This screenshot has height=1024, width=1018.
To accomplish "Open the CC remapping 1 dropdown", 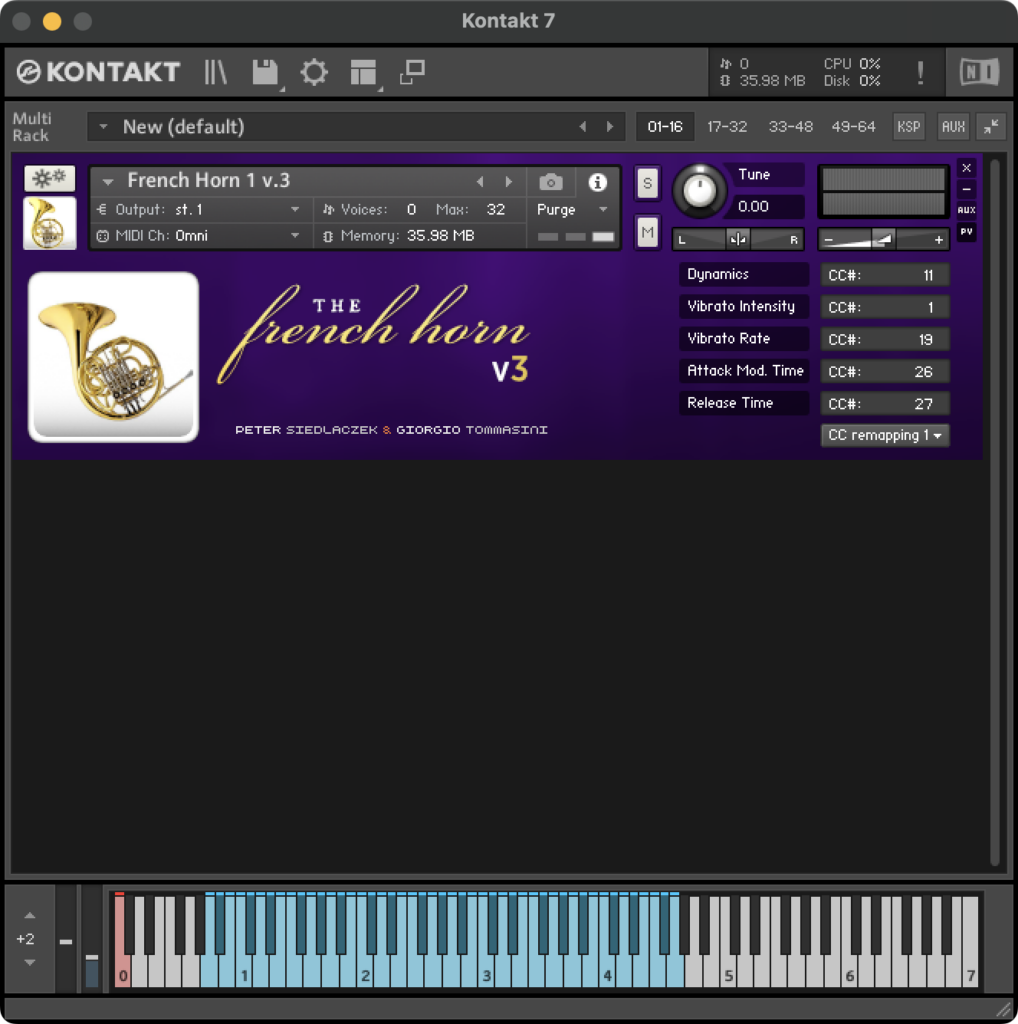I will pyautogui.click(x=884, y=435).
